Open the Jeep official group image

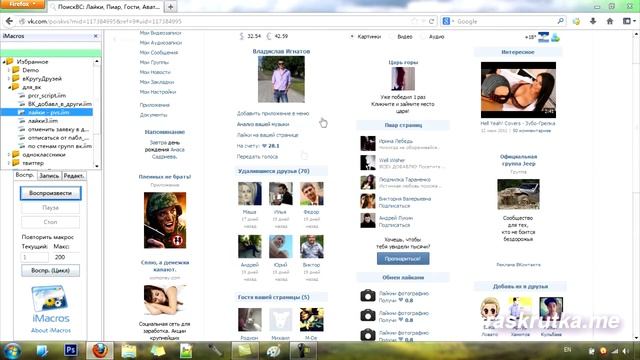click(518, 194)
